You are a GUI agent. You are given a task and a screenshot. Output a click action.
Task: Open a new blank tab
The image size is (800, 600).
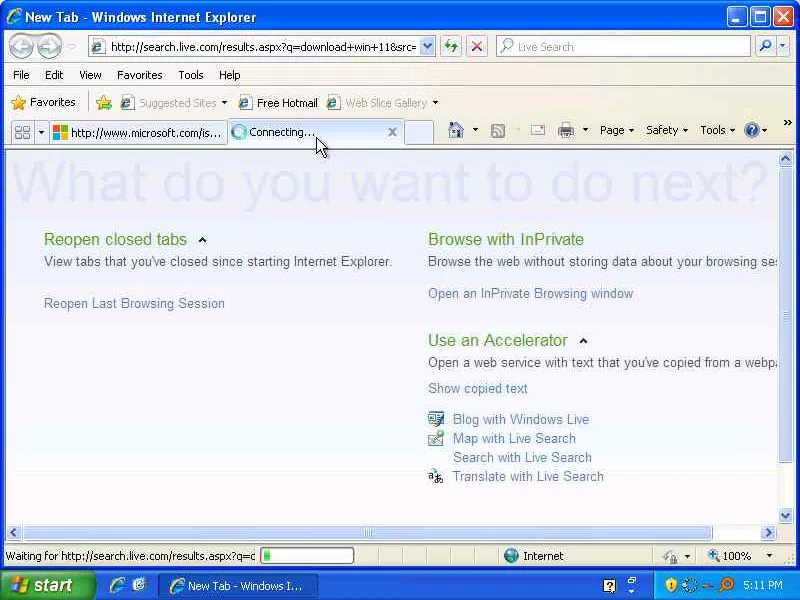419,133
